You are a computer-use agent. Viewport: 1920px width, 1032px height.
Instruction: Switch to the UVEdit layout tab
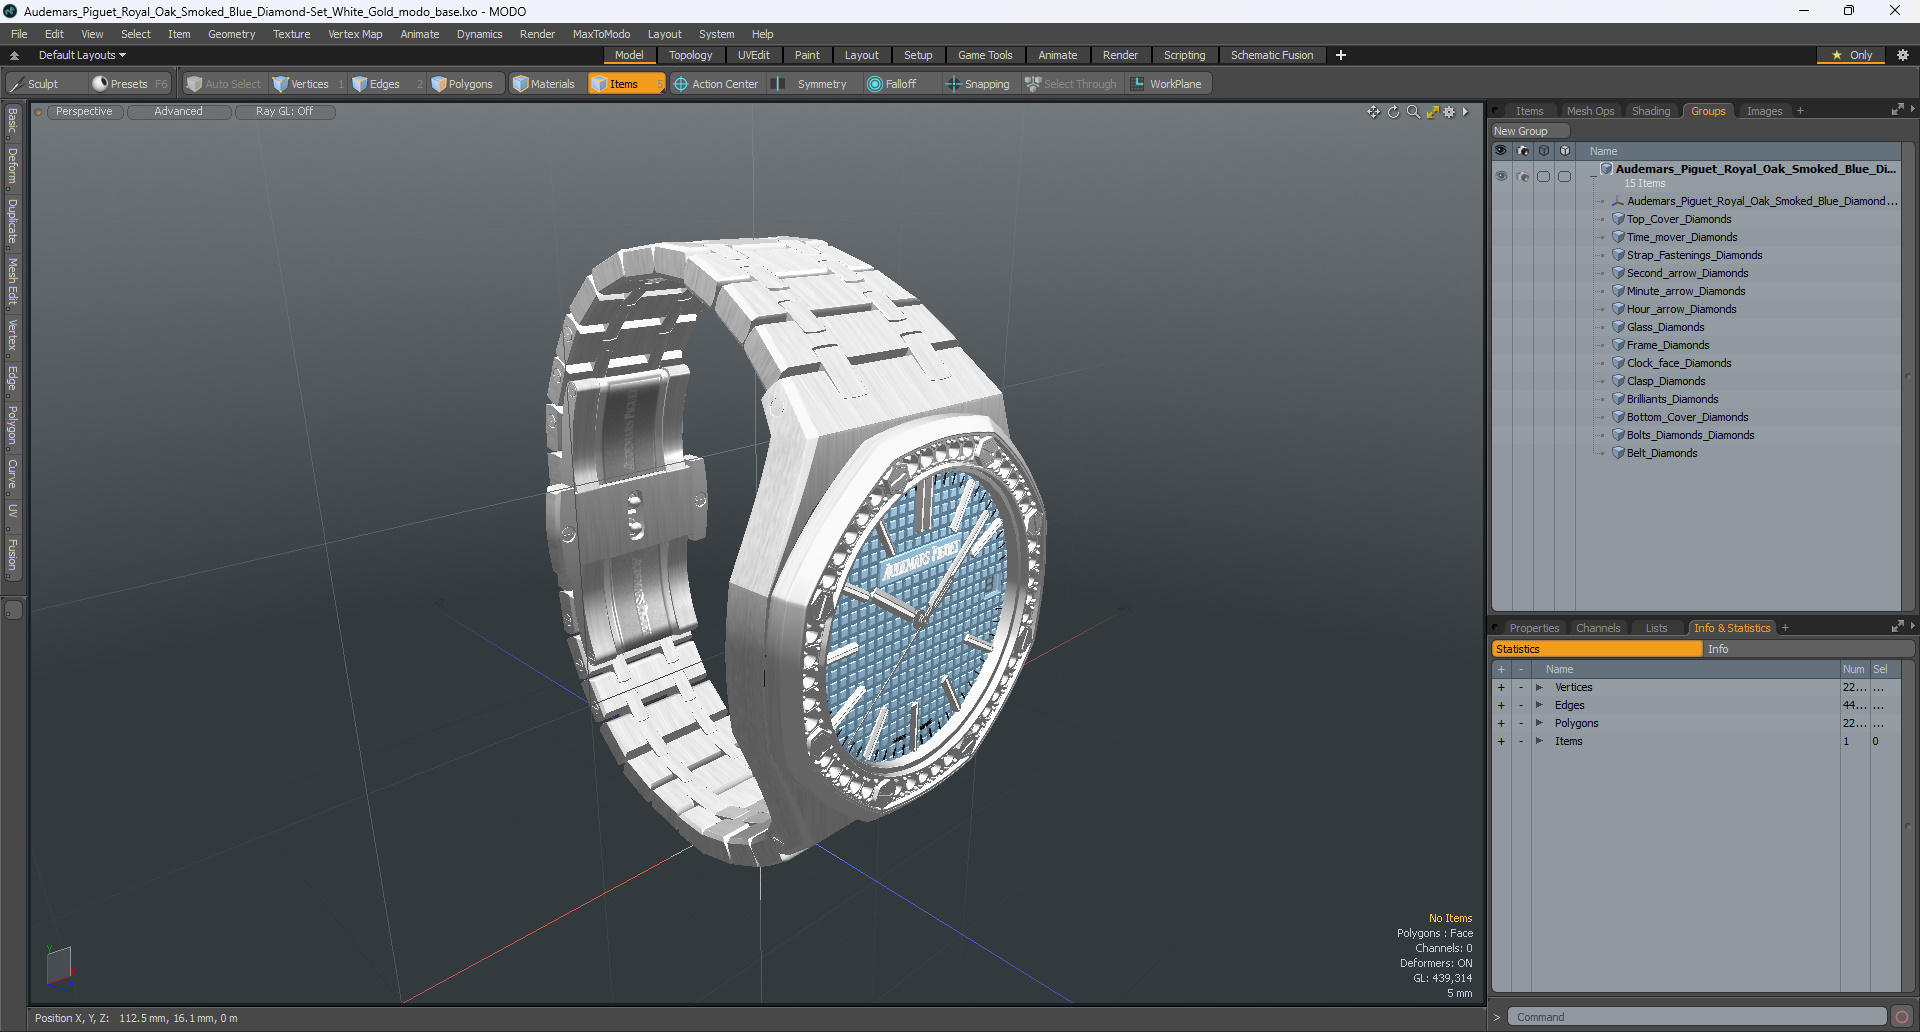click(753, 55)
